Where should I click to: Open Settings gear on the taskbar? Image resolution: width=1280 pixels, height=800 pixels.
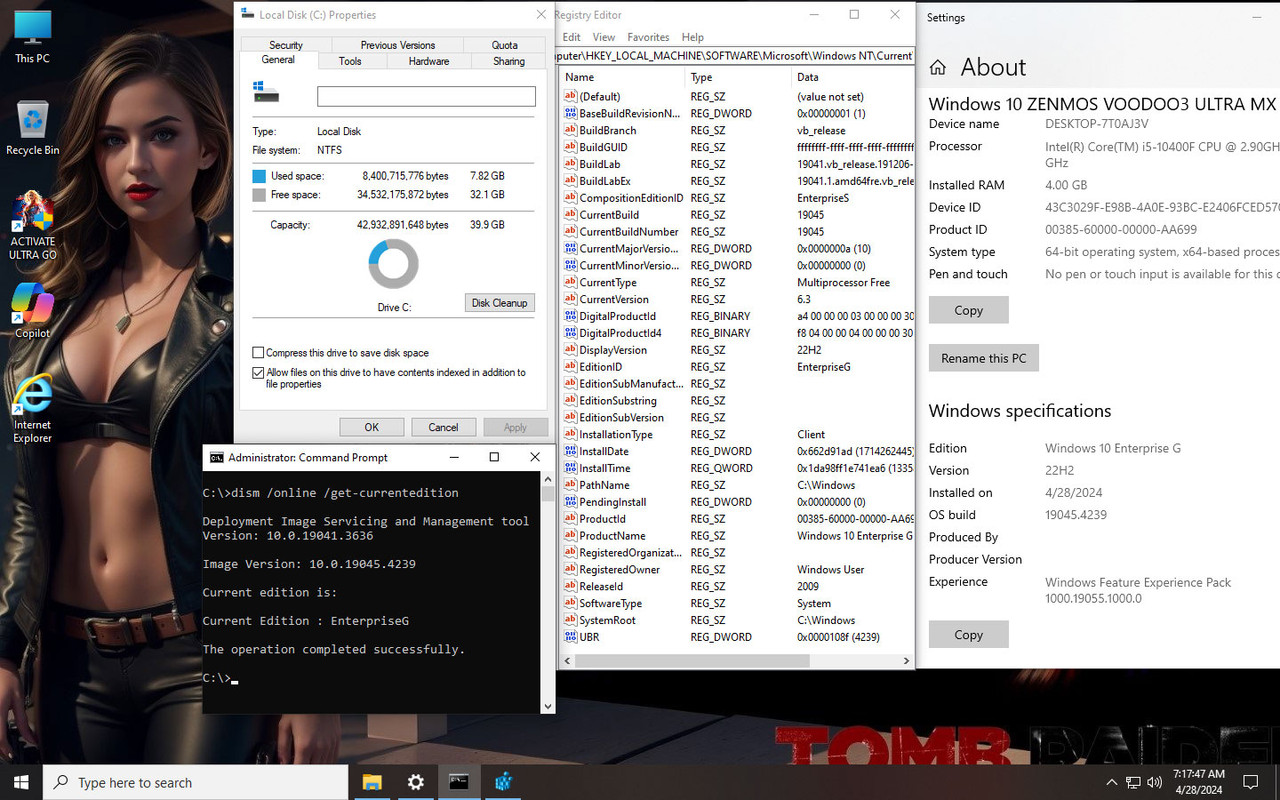416,782
